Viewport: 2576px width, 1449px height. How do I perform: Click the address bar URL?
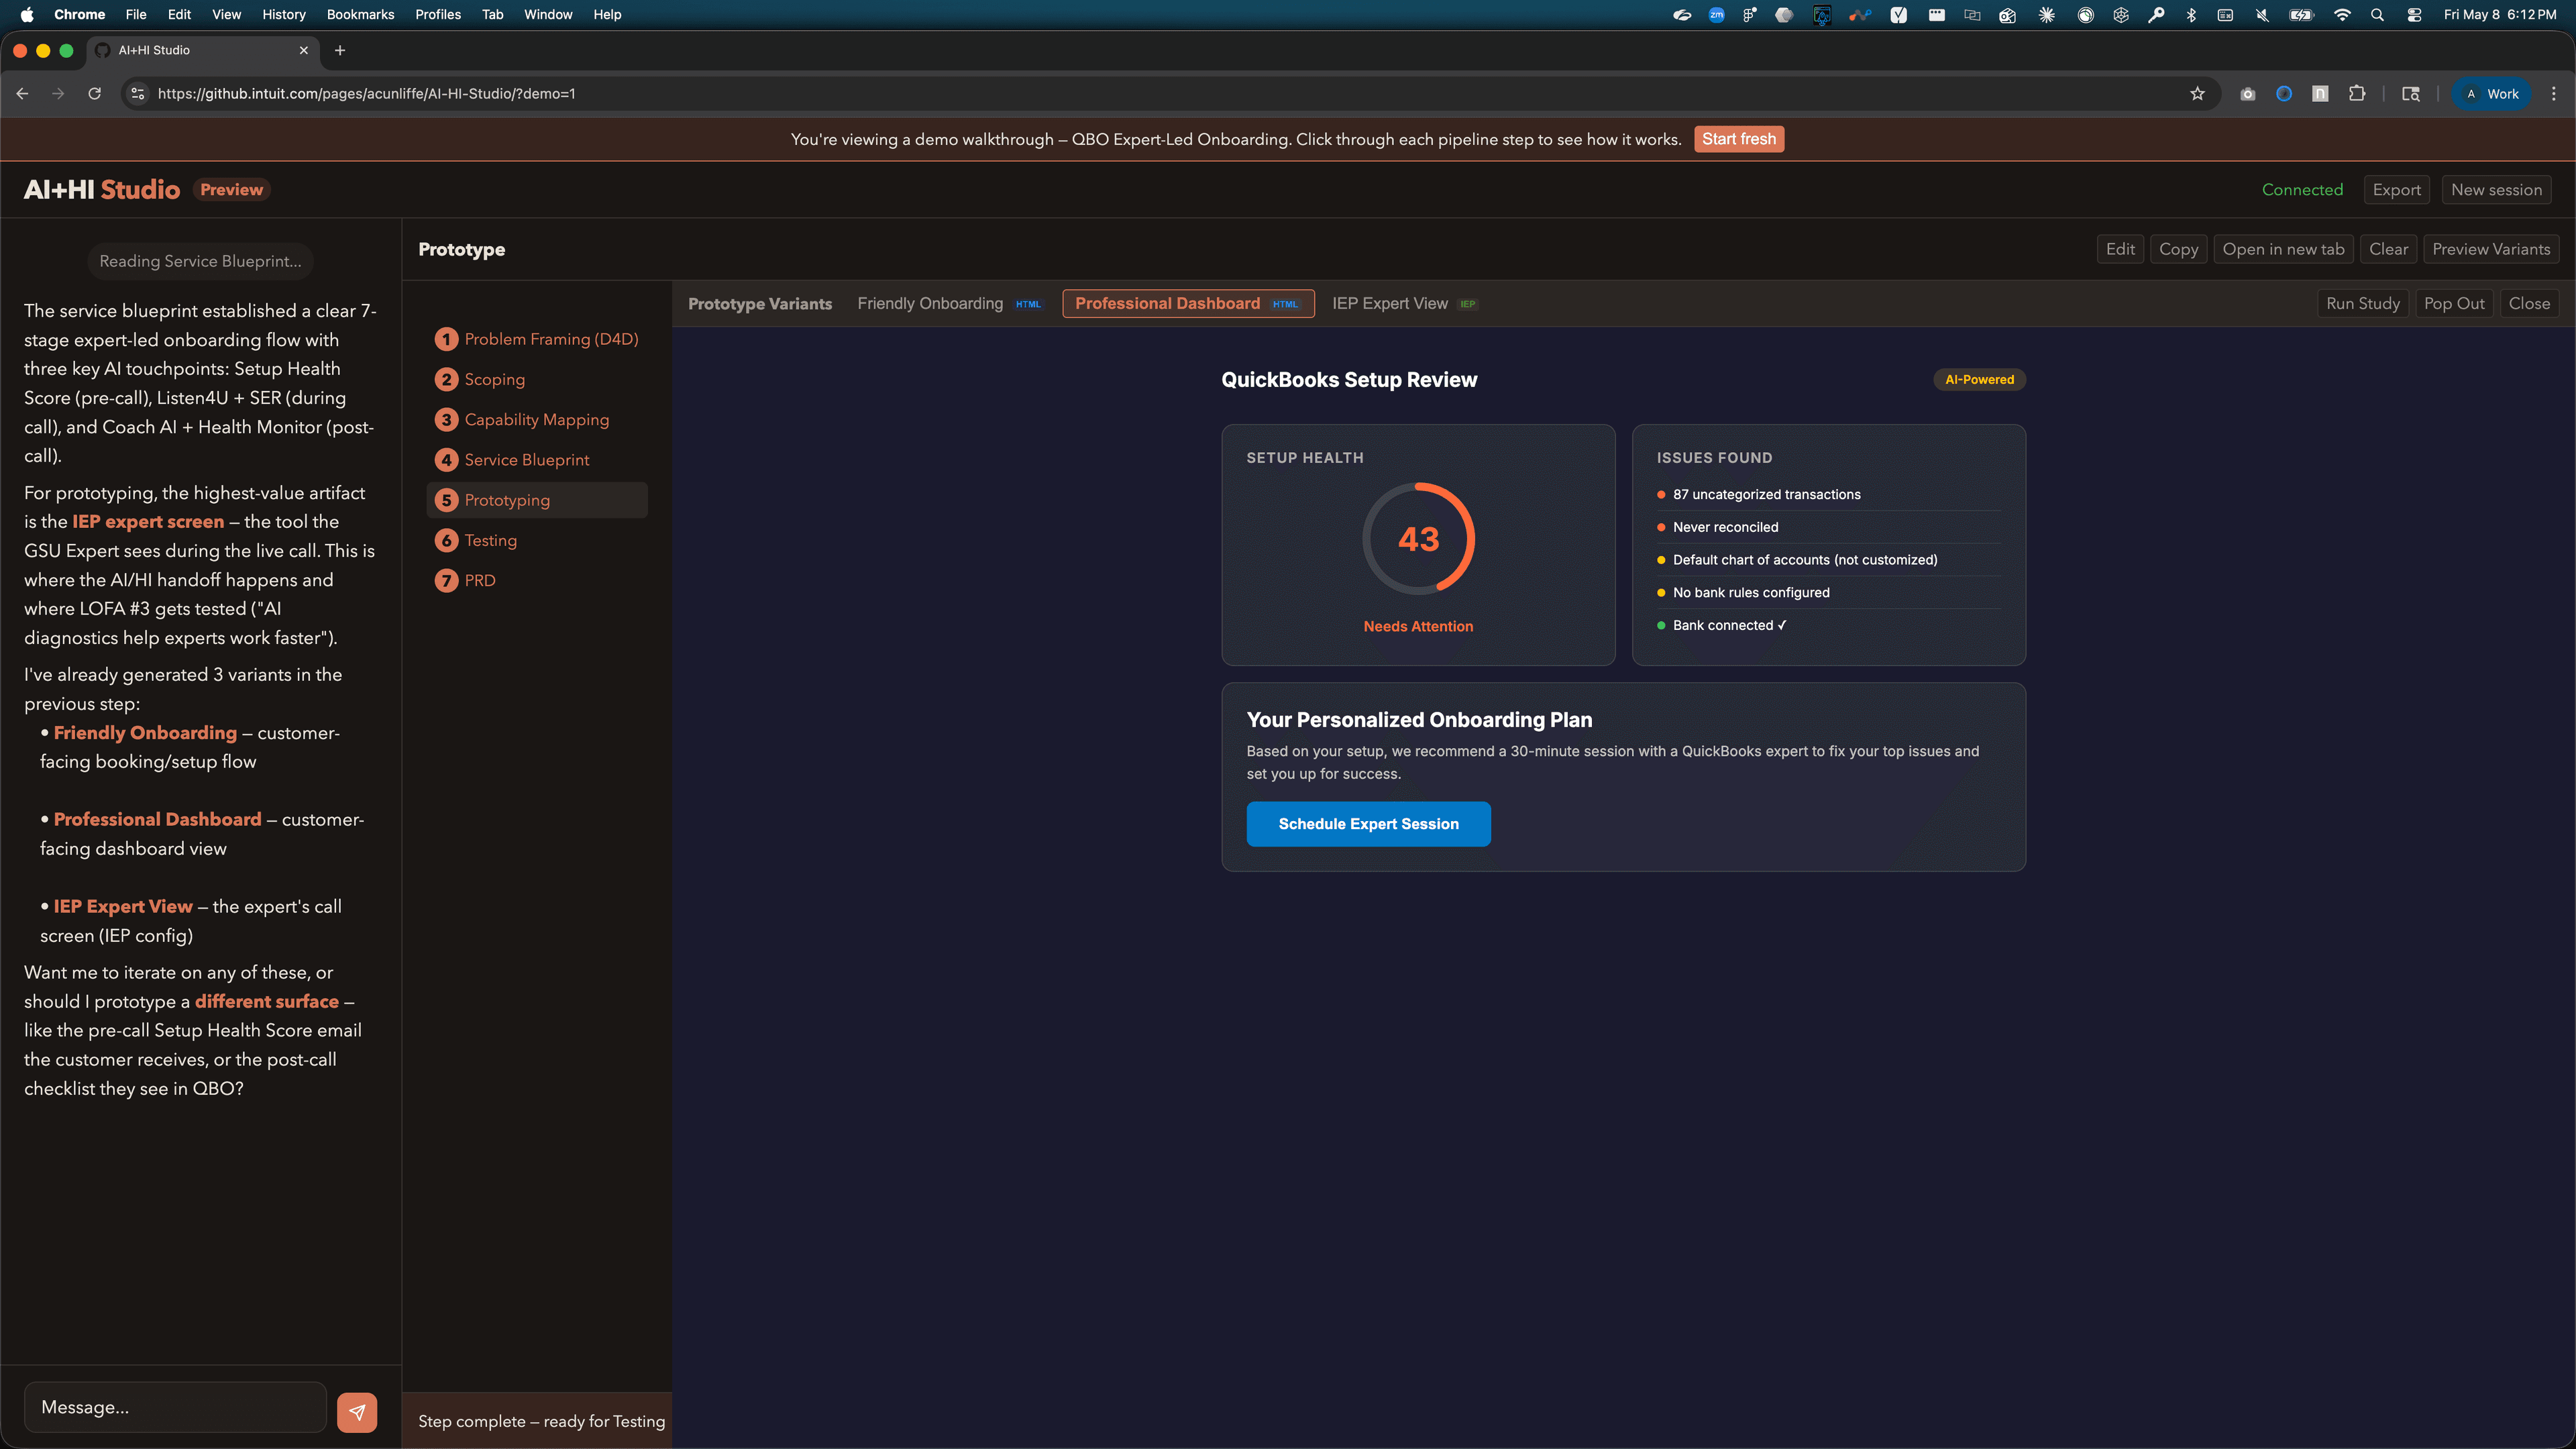[366, 94]
